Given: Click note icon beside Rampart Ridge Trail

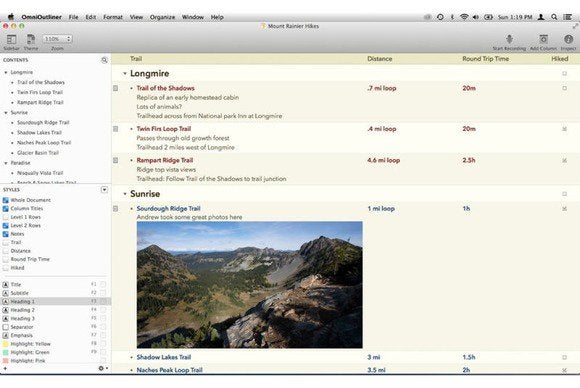Looking at the screenshot, I should tap(116, 161).
